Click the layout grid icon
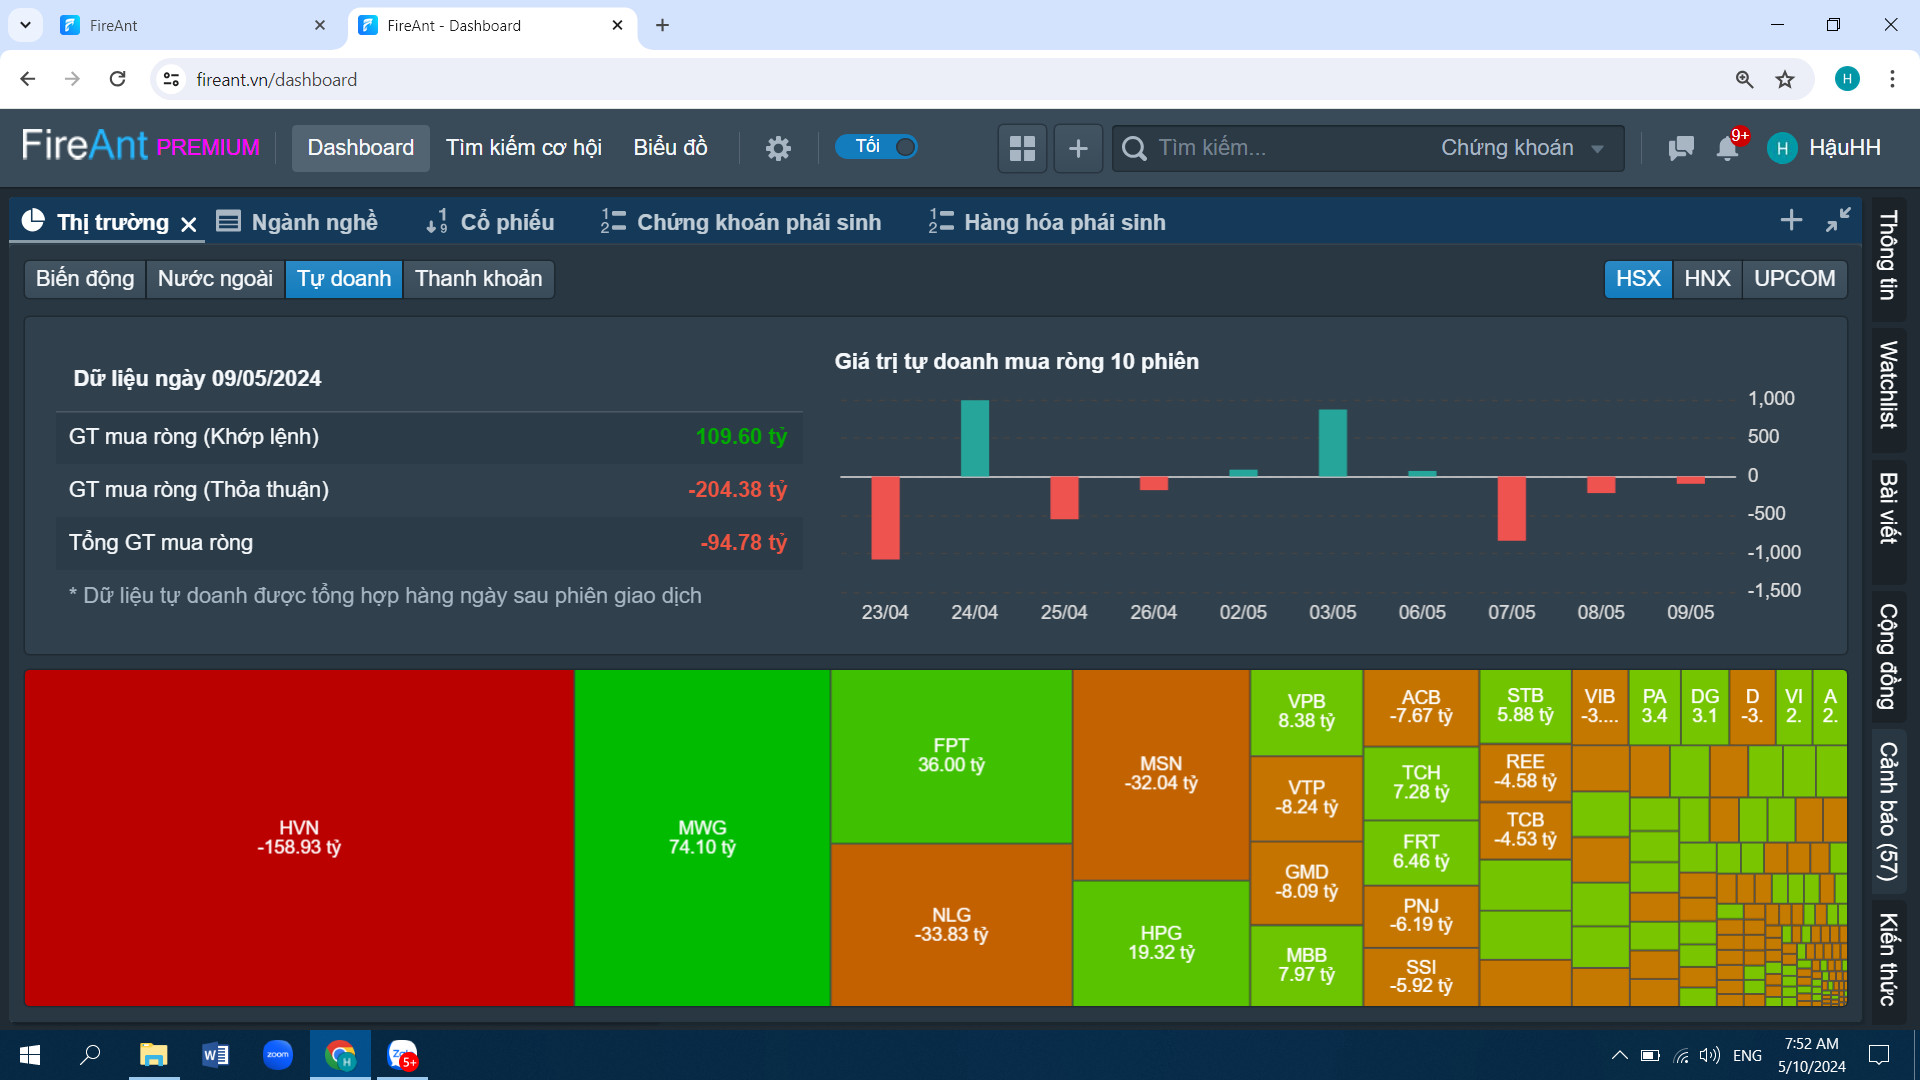Viewport: 1920px width, 1080px height. pyautogui.click(x=1022, y=148)
